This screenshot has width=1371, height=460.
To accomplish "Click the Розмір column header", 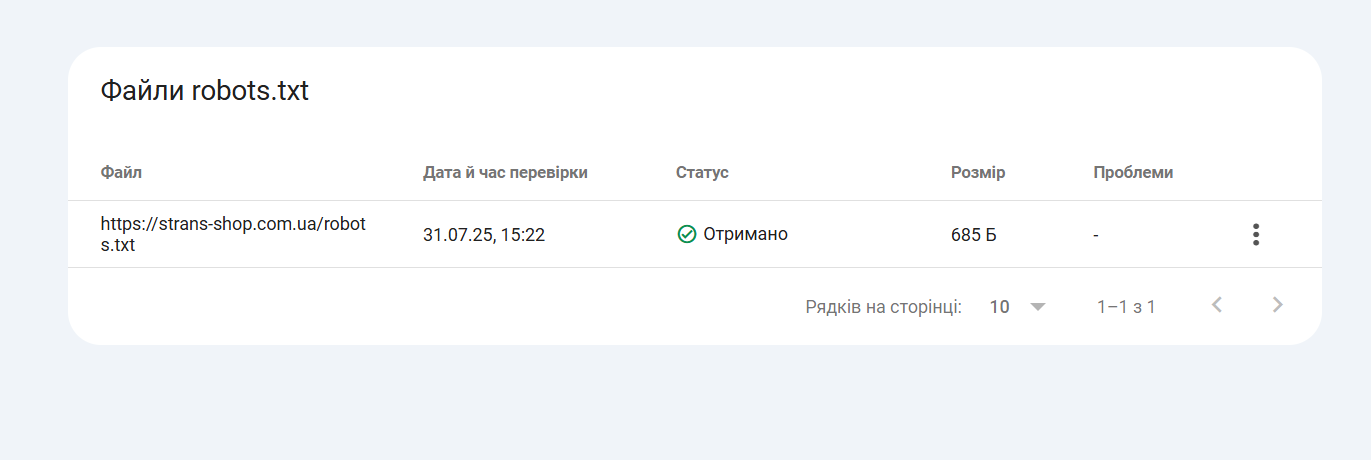I will [x=978, y=172].
